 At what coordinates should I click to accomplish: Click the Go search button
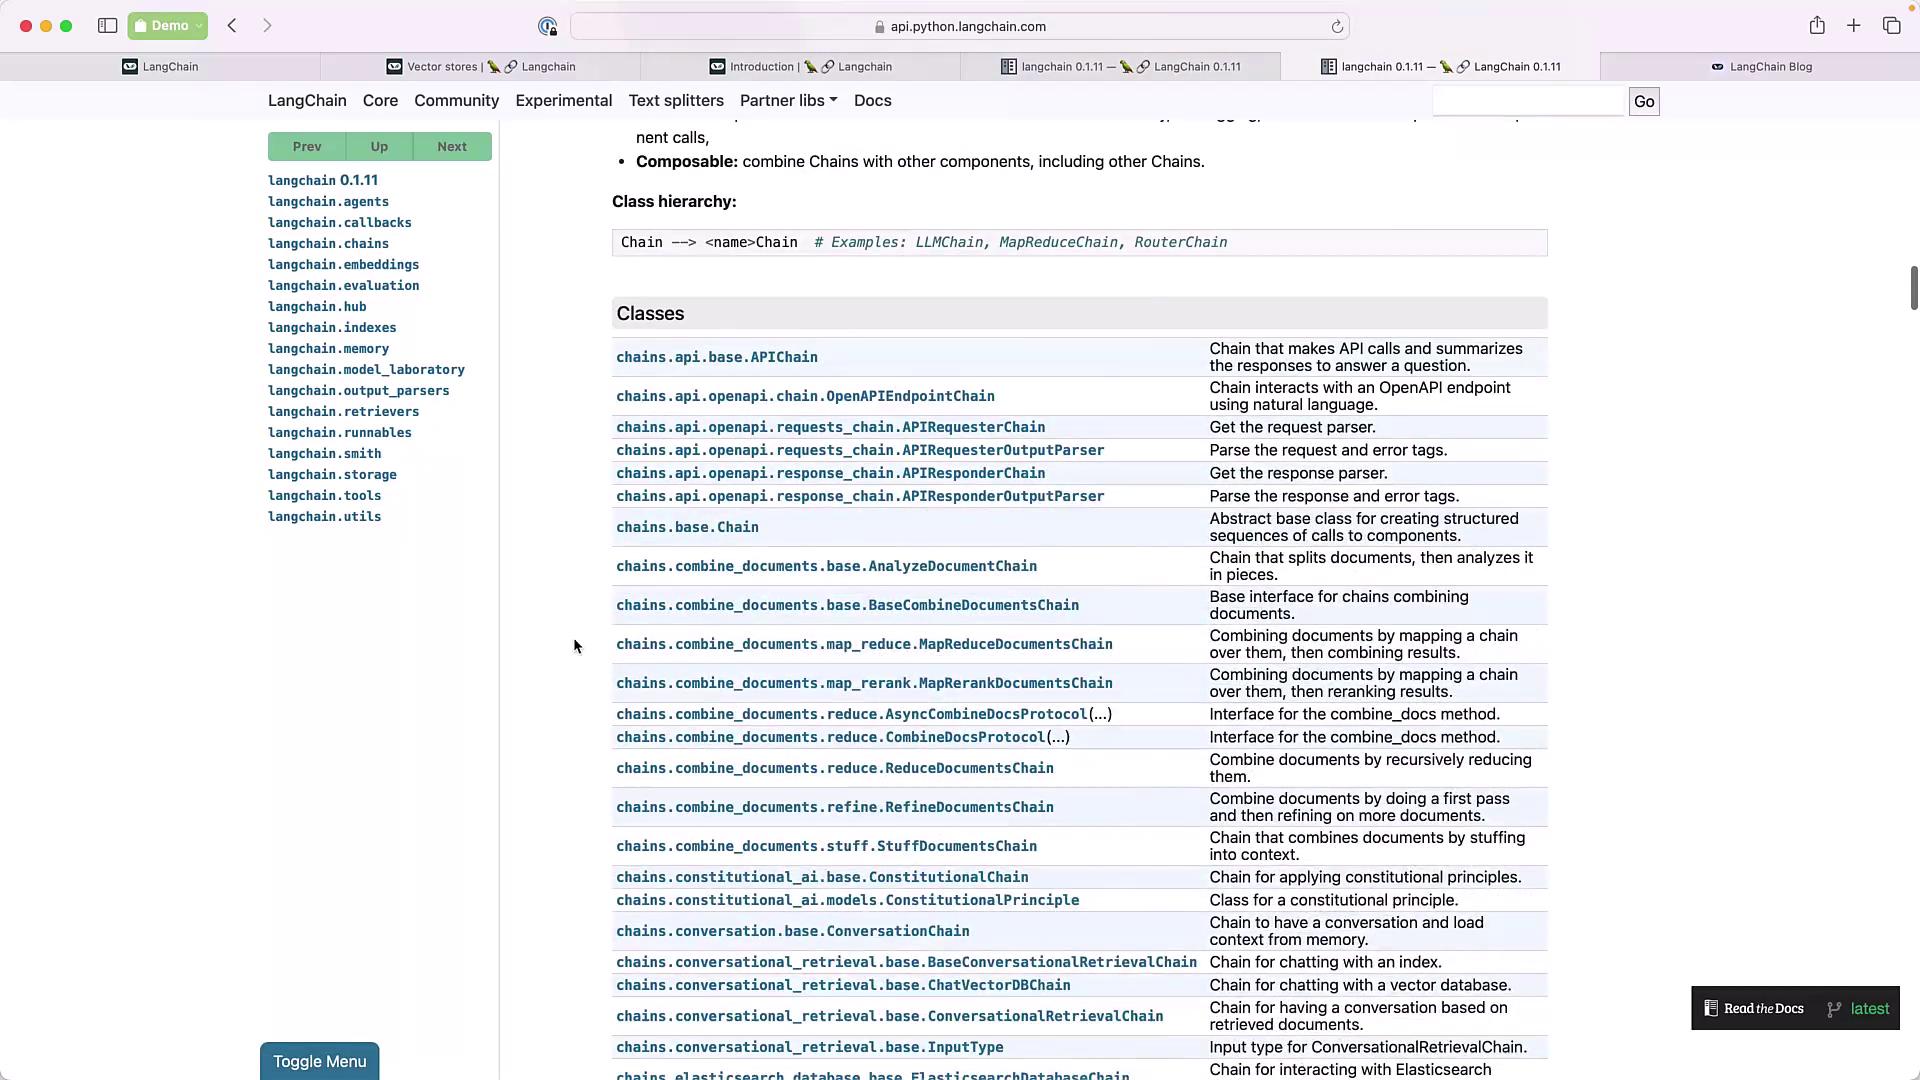click(1644, 102)
